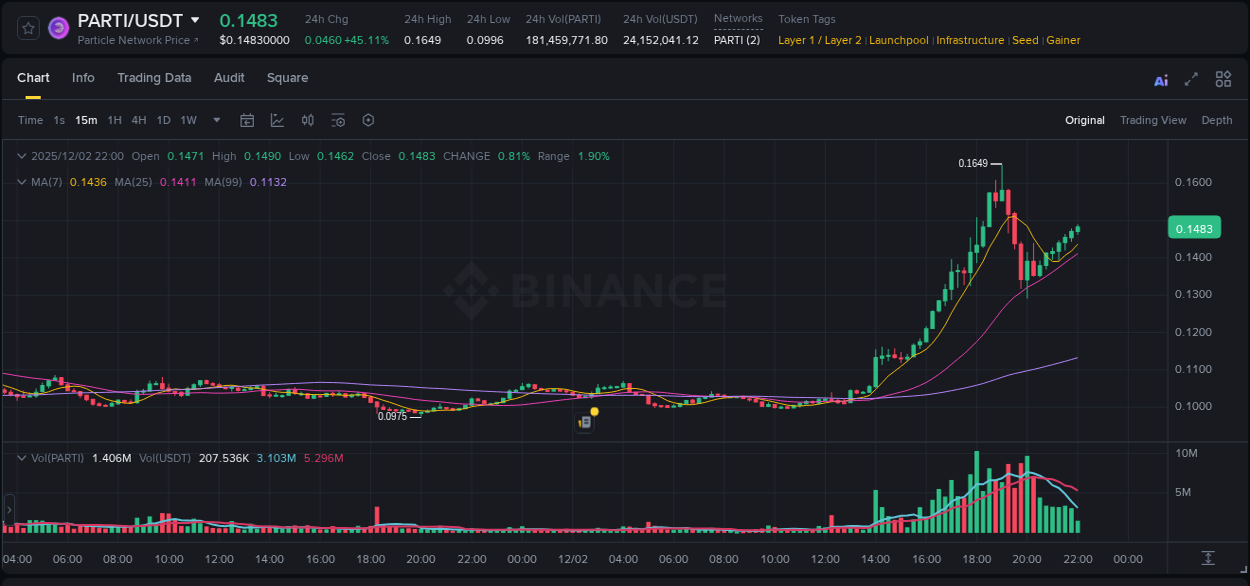Open the extra timeframe dropdown arrow
Viewport: 1250px width, 586px height.
[215, 120]
